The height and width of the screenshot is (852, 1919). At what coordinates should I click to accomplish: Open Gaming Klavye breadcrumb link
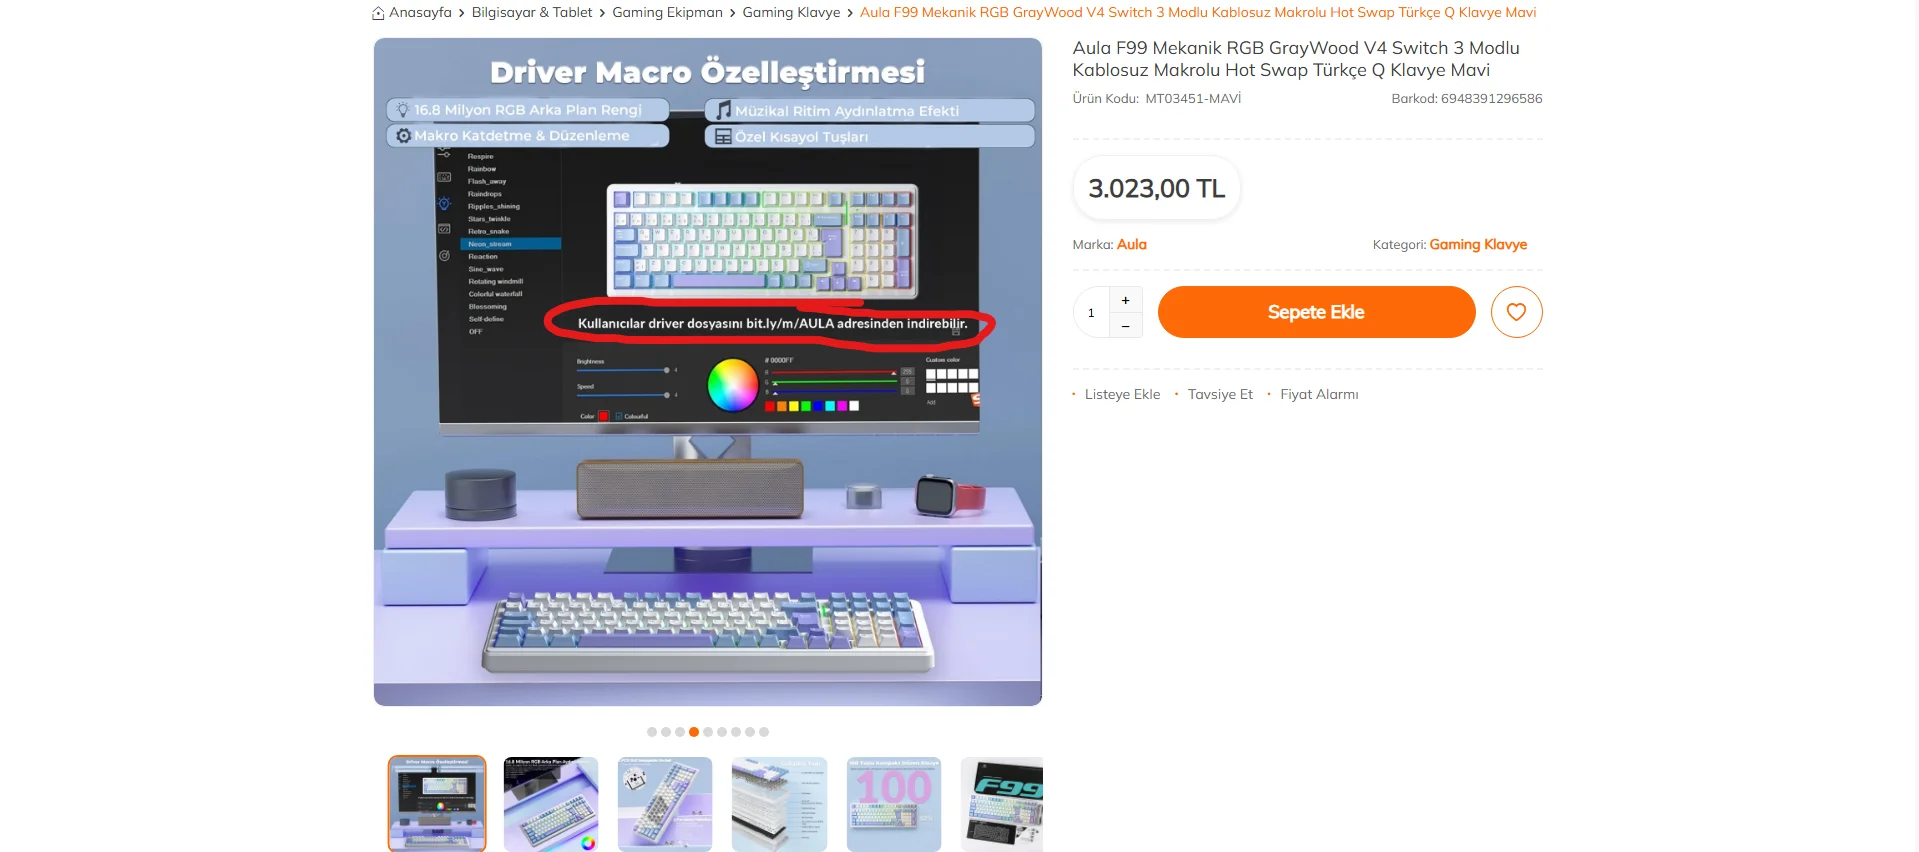(791, 13)
